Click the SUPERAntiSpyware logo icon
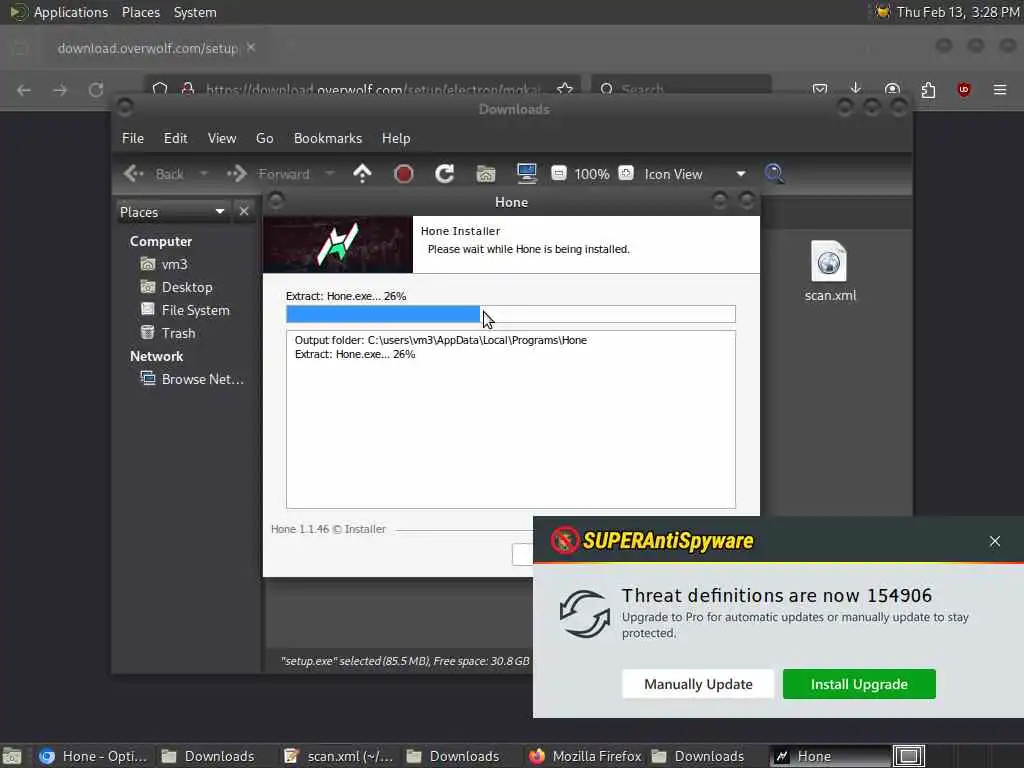The width and height of the screenshot is (1024, 768). click(564, 541)
